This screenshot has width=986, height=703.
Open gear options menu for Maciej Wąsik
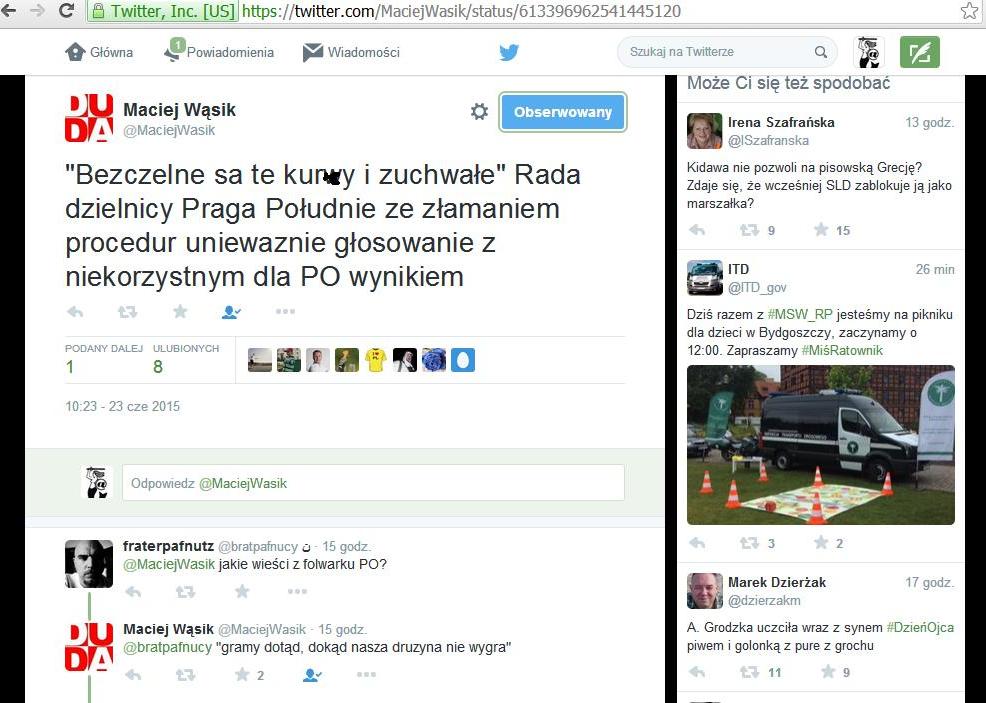(x=479, y=111)
